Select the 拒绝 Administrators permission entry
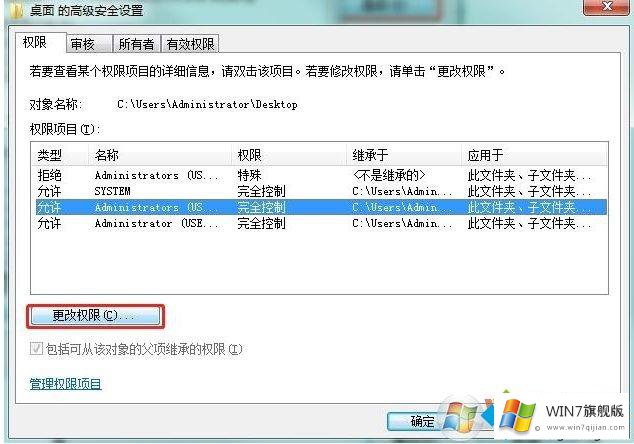This screenshot has height=444, width=634. click(x=320, y=175)
